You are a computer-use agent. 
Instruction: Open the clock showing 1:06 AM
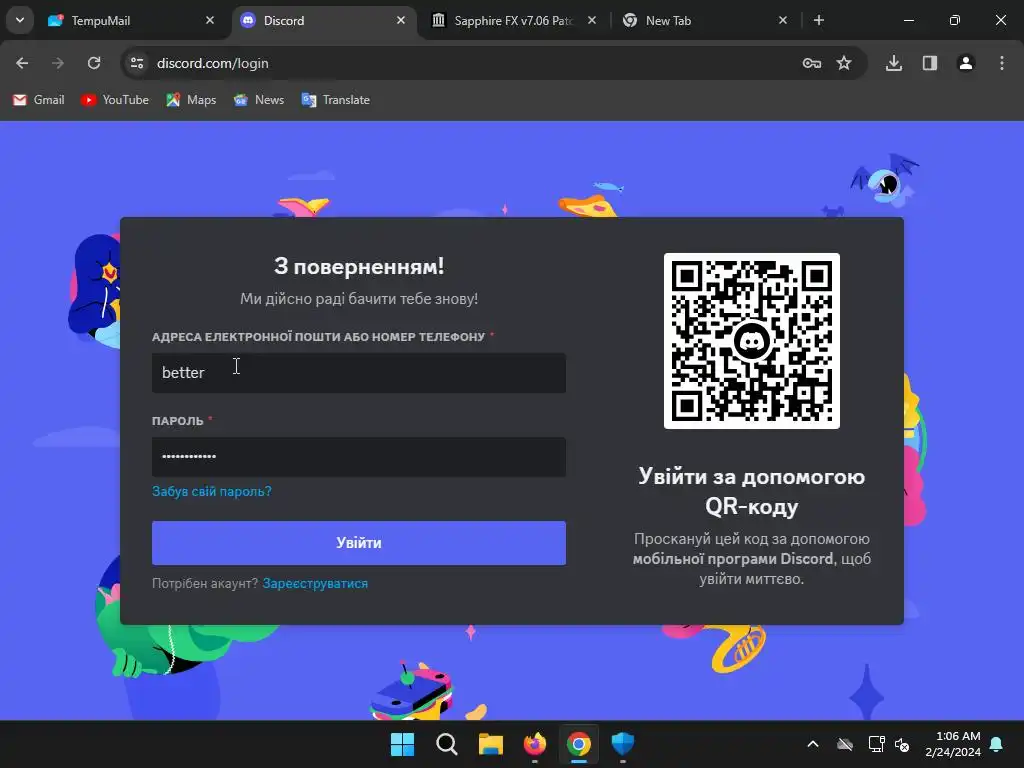point(953,744)
